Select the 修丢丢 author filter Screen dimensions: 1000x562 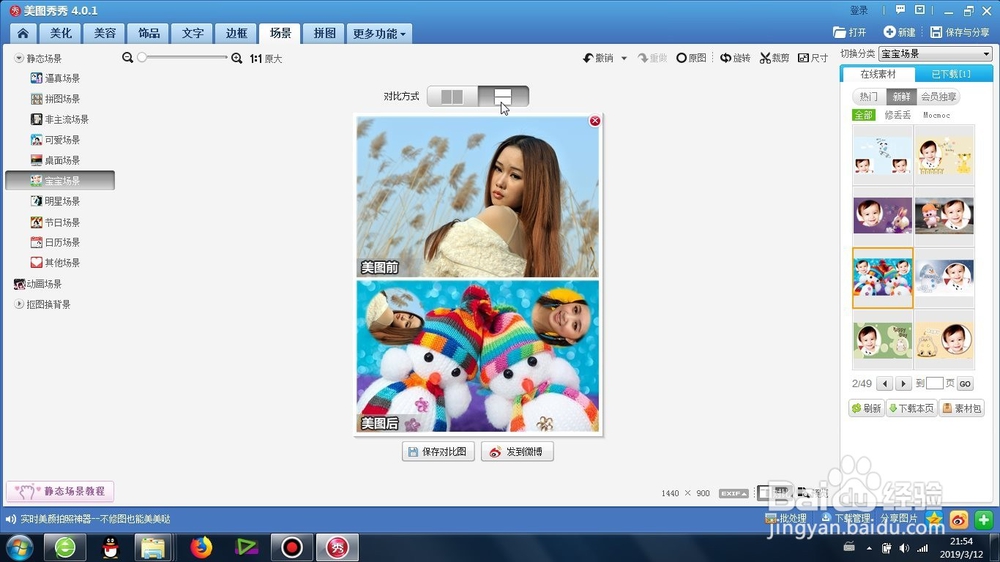click(x=897, y=115)
